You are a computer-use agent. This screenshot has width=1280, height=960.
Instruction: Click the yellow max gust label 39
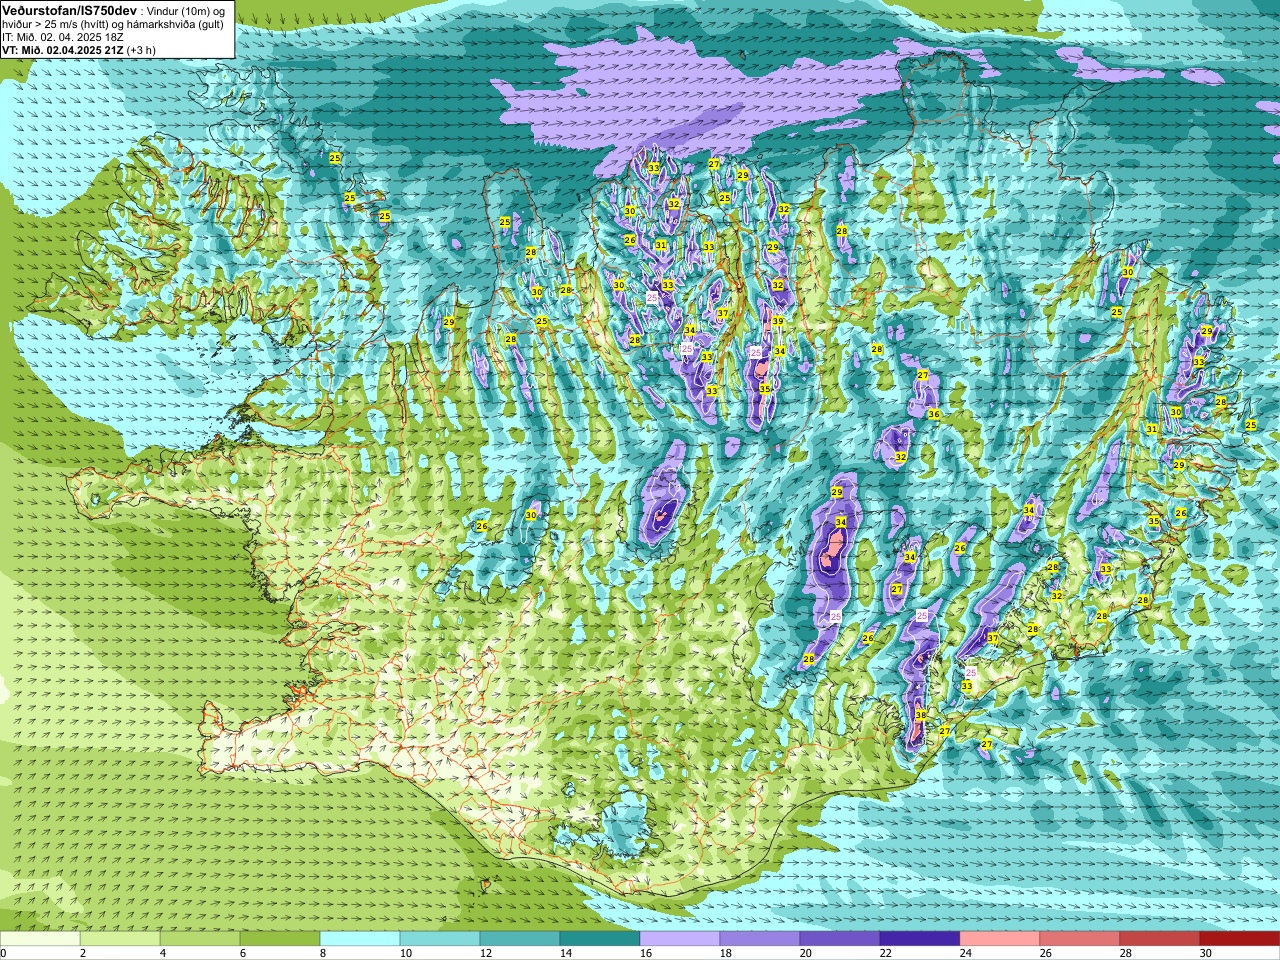click(x=777, y=321)
